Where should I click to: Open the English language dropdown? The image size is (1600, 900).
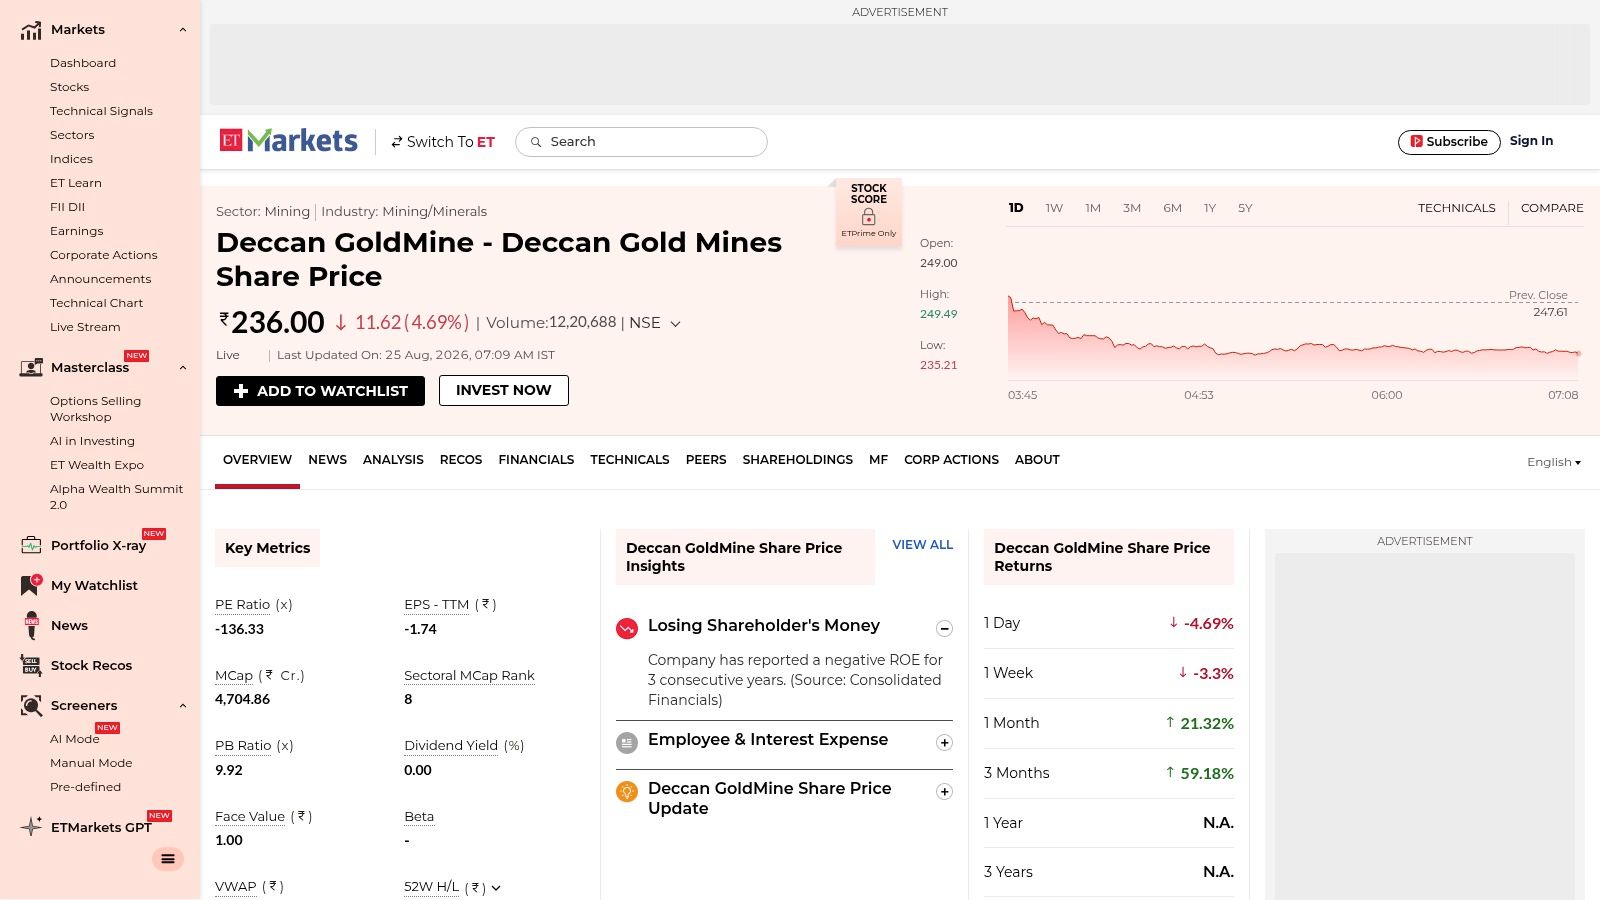tap(1554, 462)
